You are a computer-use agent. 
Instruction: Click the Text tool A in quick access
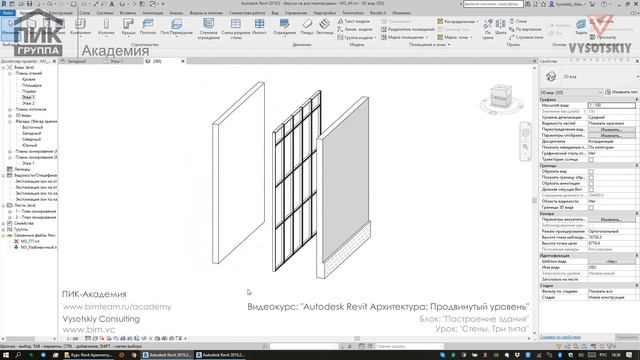click(112, 4)
